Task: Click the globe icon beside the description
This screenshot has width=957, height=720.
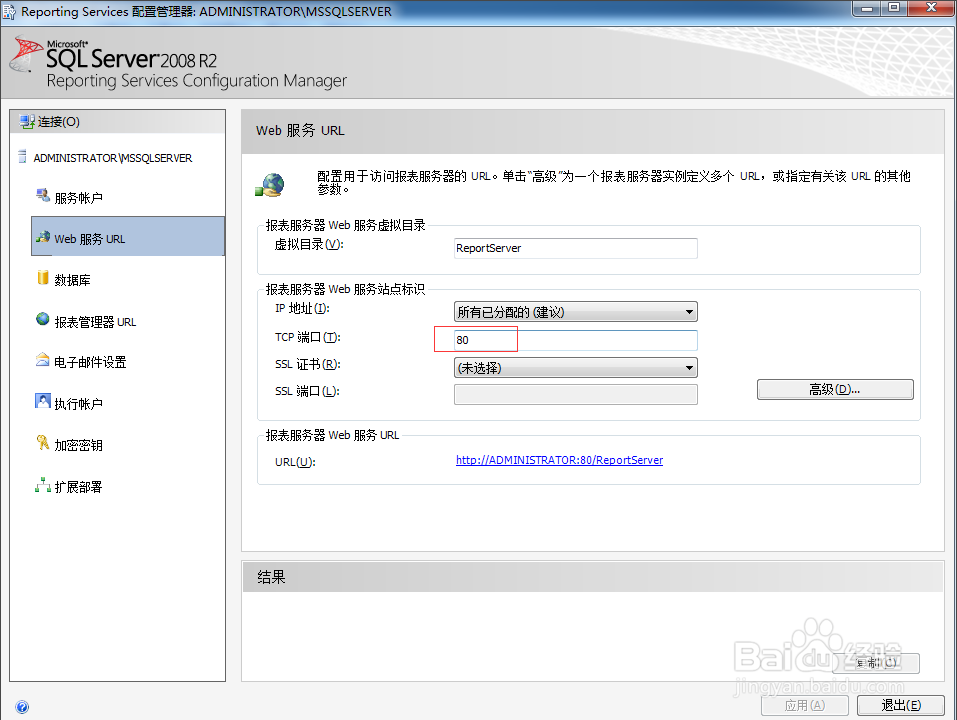Action: (270, 185)
